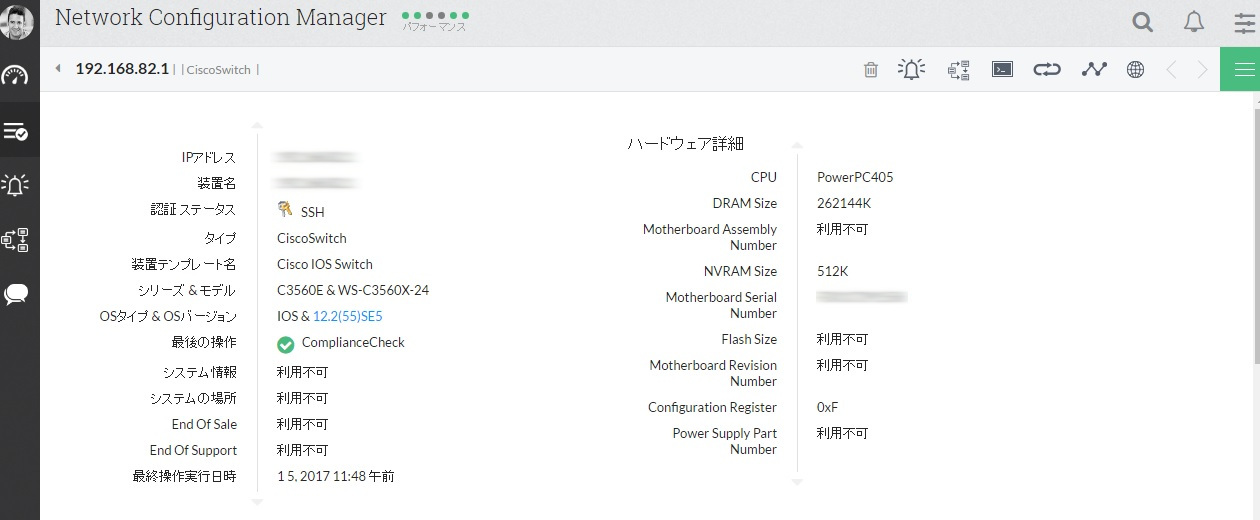Delete device using the trash icon
The width and height of the screenshot is (1260, 520).
pyautogui.click(x=871, y=70)
